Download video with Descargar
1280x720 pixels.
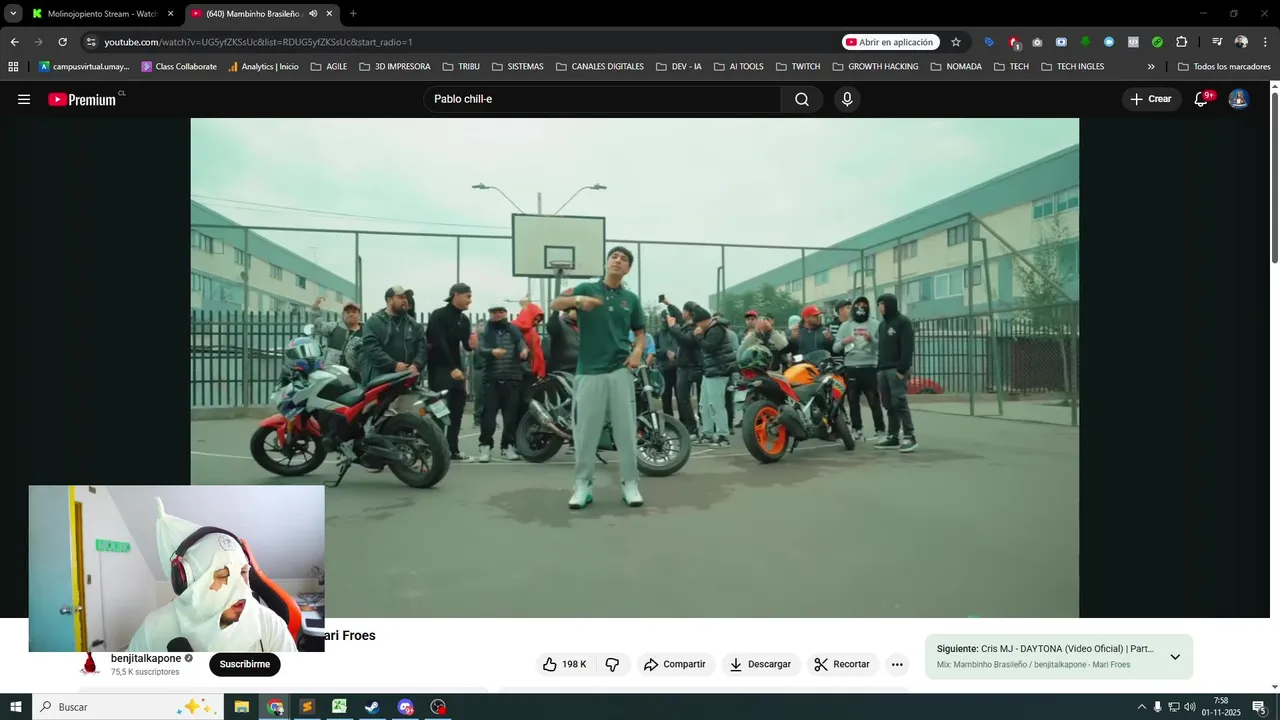click(x=760, y=664)
